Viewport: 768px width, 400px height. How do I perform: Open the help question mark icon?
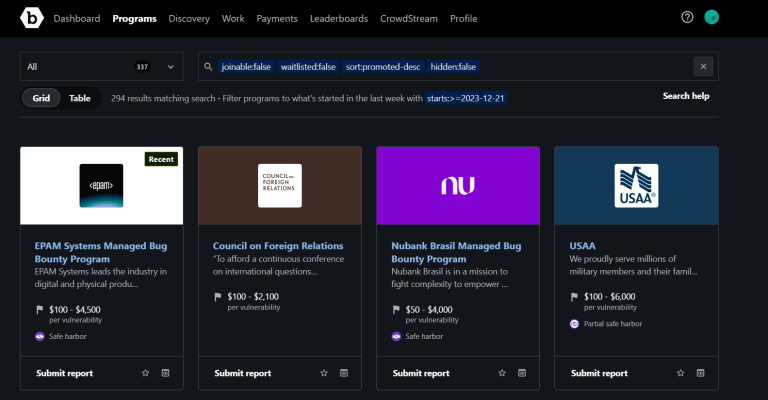(x=687, y=18)
